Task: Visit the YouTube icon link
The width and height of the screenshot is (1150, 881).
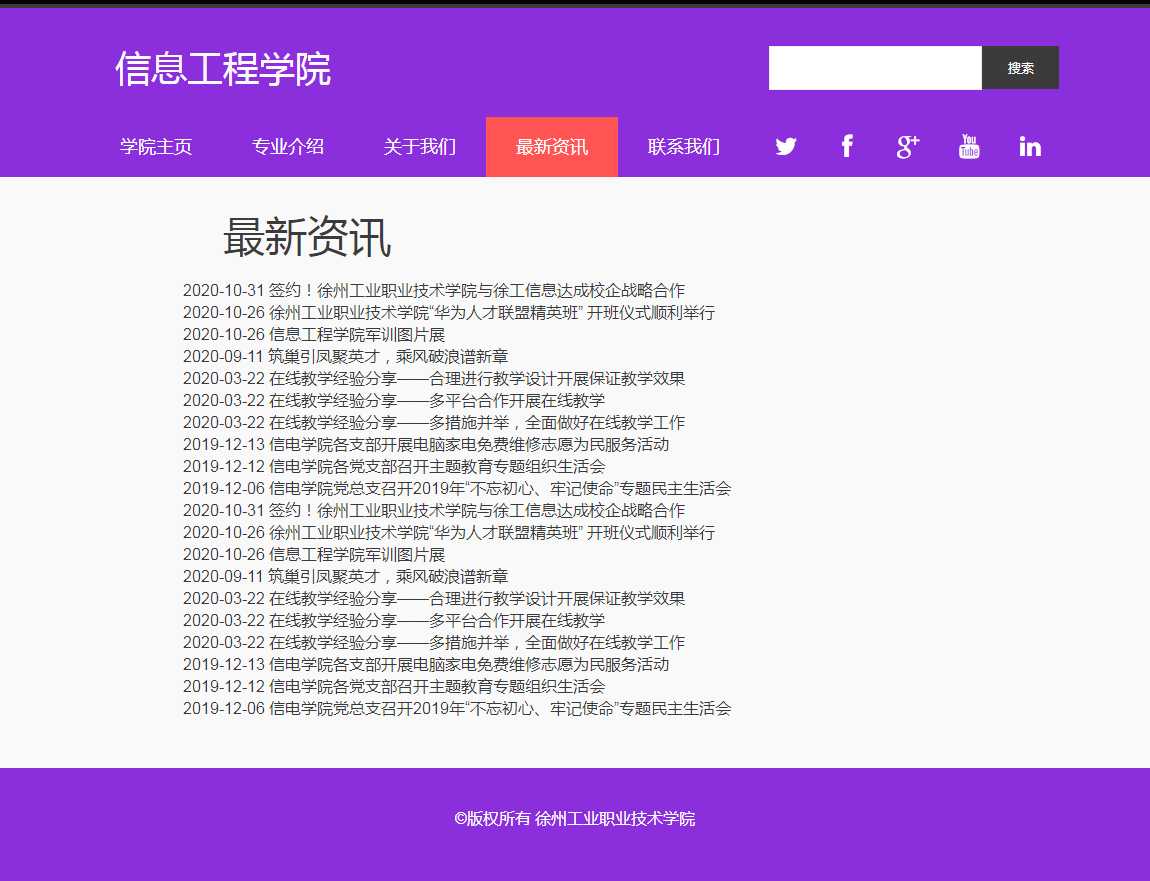Action: pyautogui.click(x=969, y=147)
